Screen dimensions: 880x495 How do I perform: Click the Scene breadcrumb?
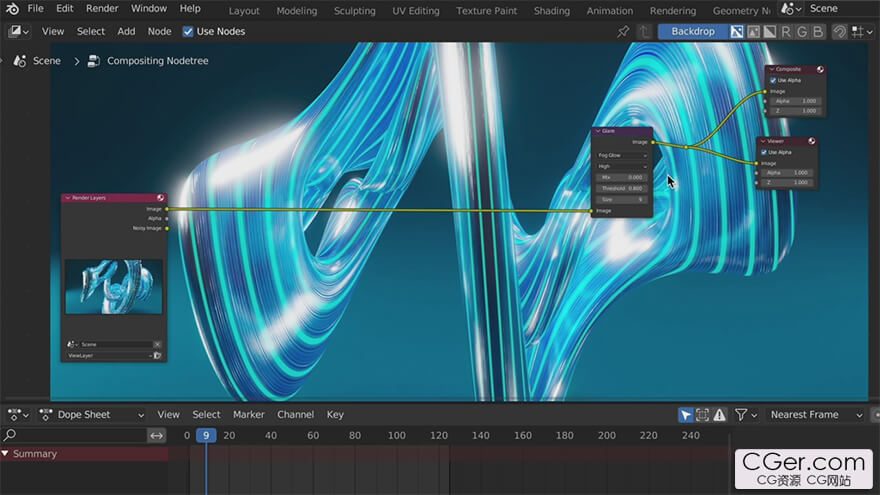[37, 61]
